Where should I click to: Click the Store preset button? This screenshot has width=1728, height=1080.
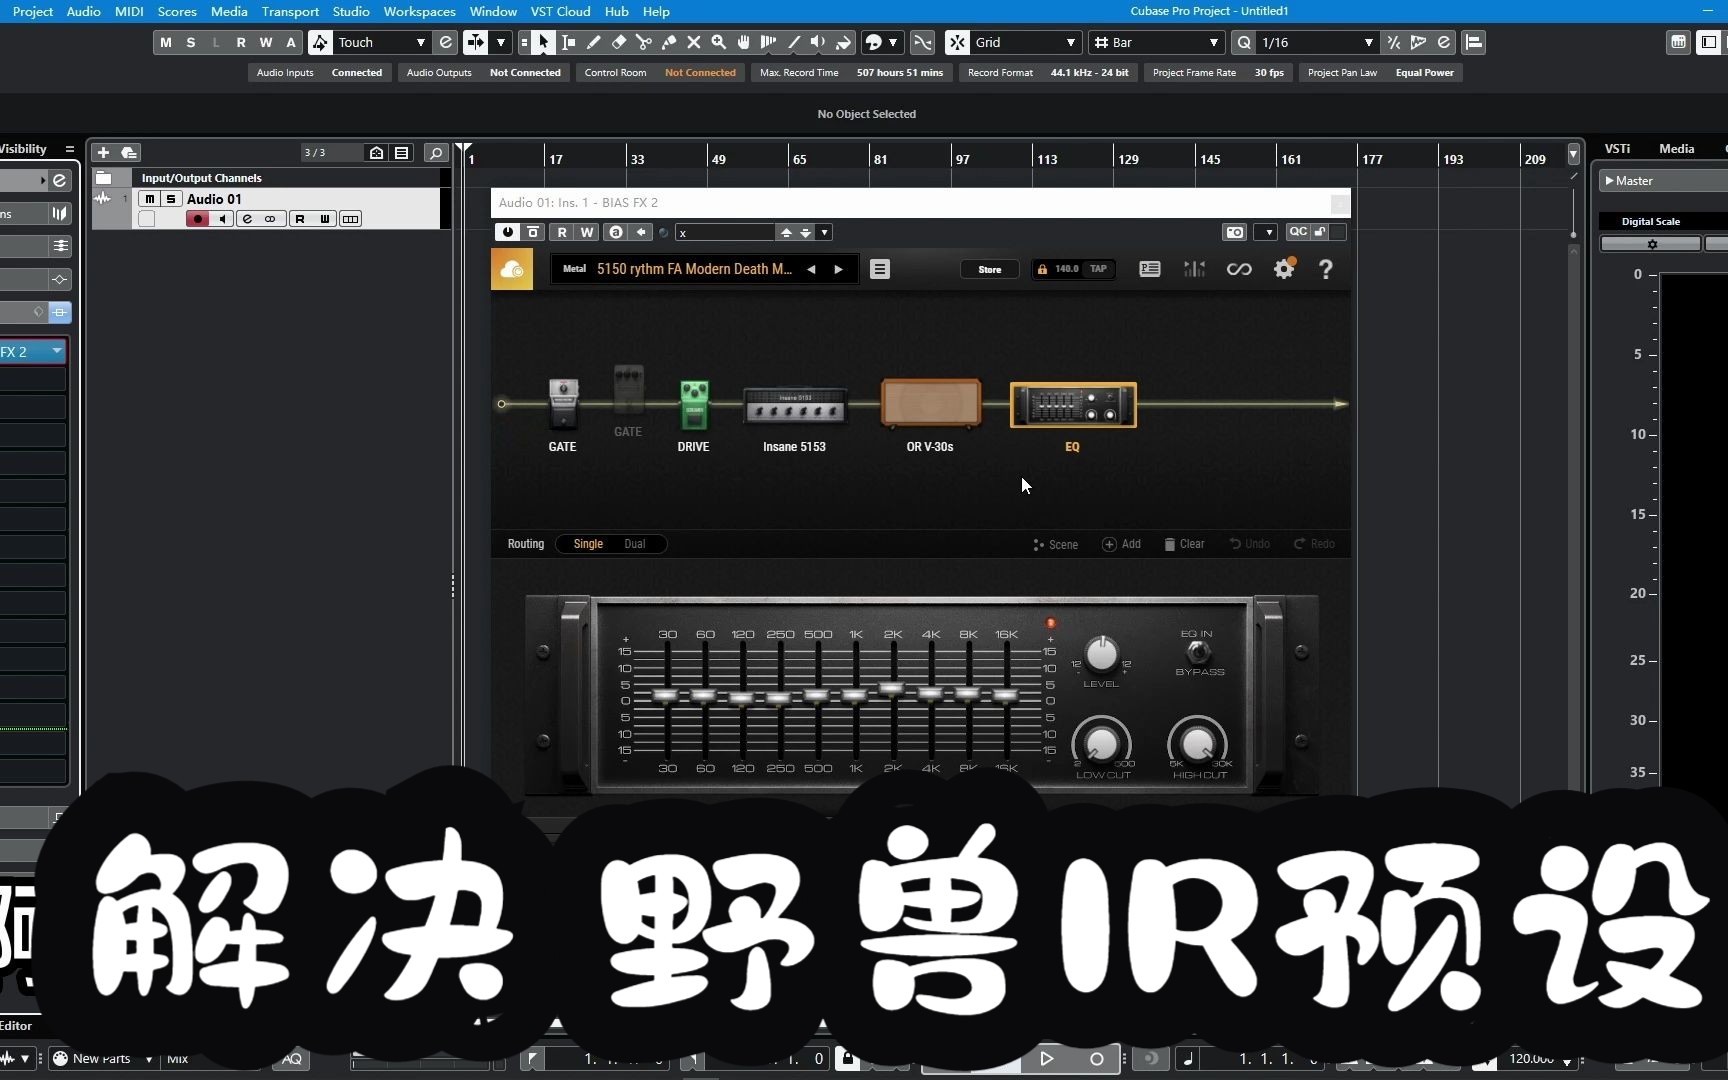tap(989, 269)
